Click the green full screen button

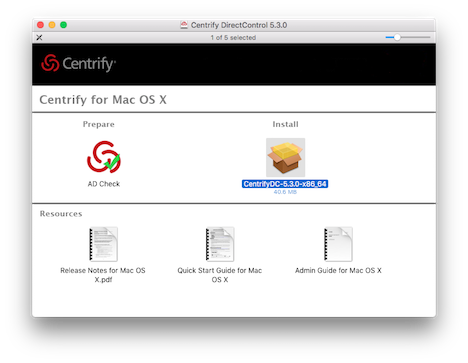click(63, 25)
